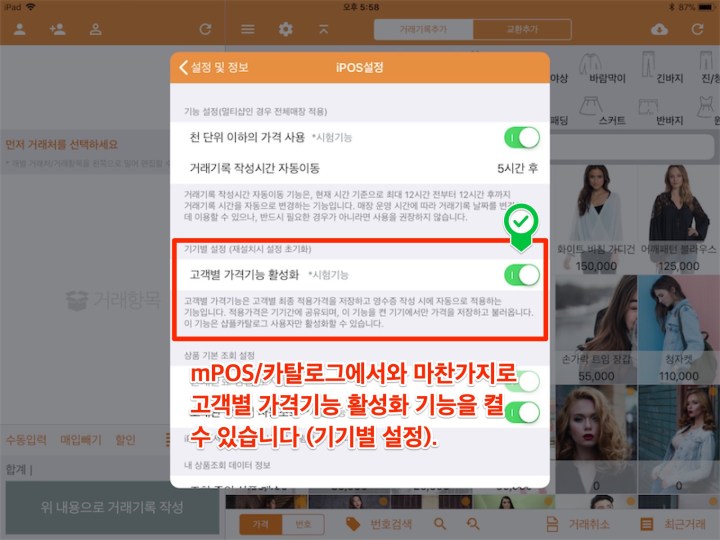Tap the 110,000 price label
This screenshot has height=540, width=720.
[679, 377]
